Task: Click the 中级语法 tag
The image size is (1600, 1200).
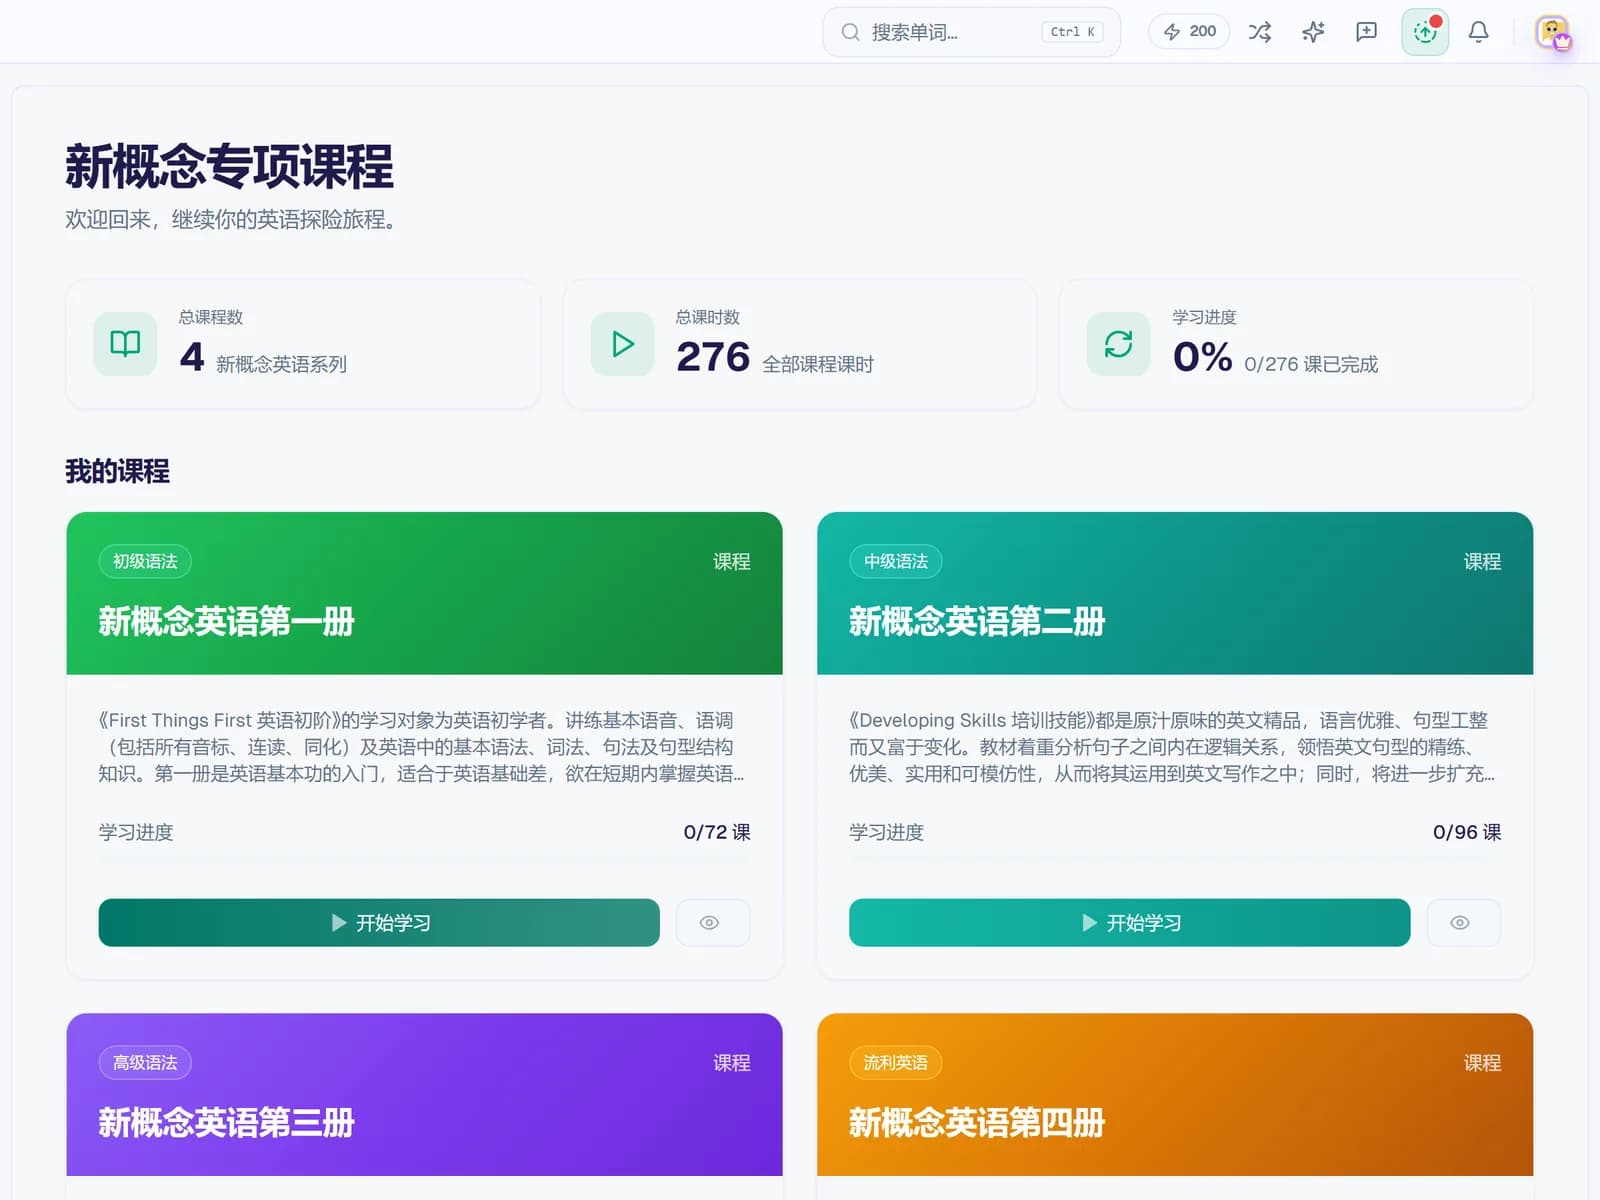Action: coord(896,561)
